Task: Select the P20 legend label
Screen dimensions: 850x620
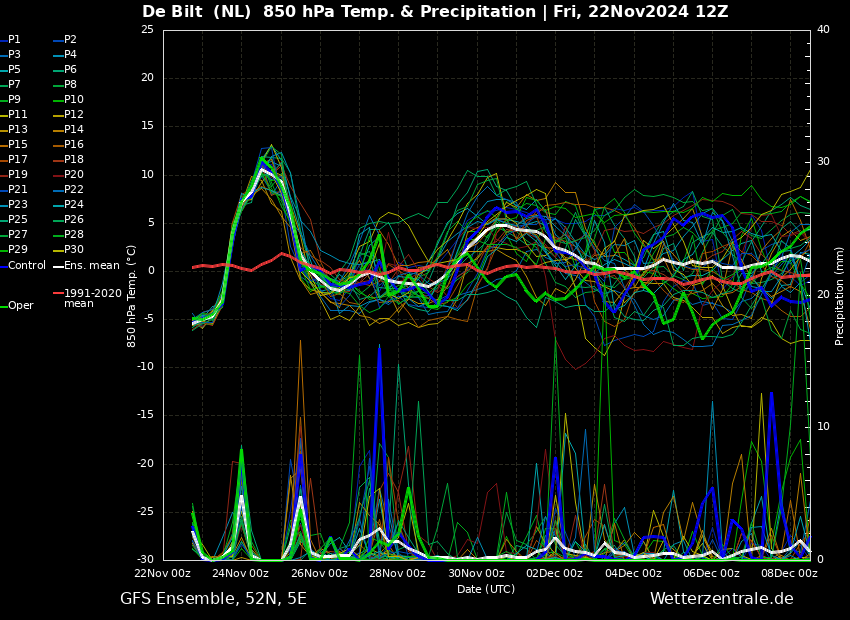Action: [69, 175]
